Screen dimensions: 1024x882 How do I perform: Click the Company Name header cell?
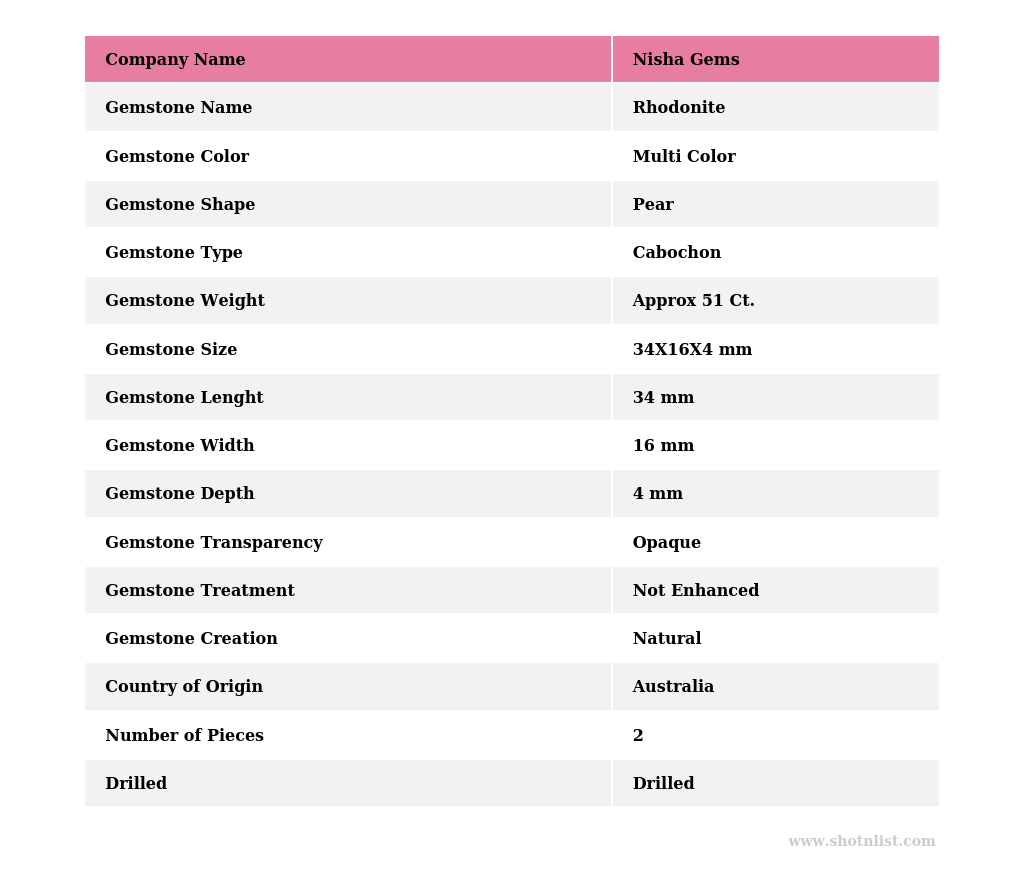pyautogui.click(x=175, y=60)
